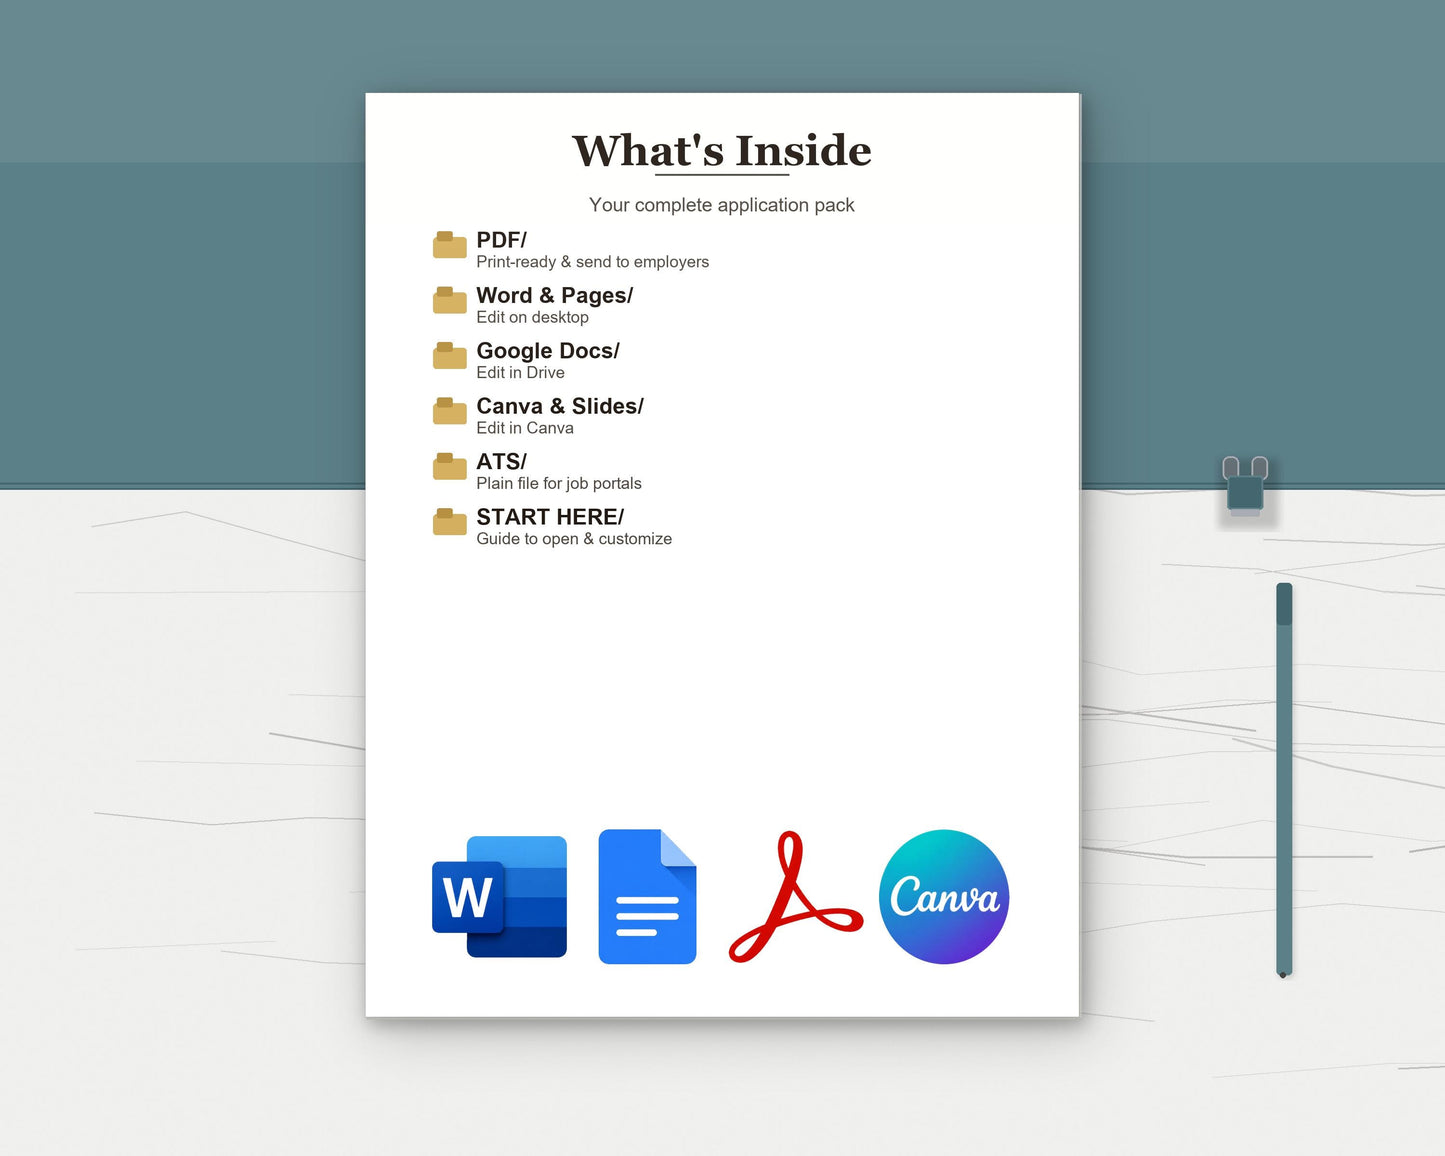Click the 'Edit in Canva' description

[x=525, y=428]
